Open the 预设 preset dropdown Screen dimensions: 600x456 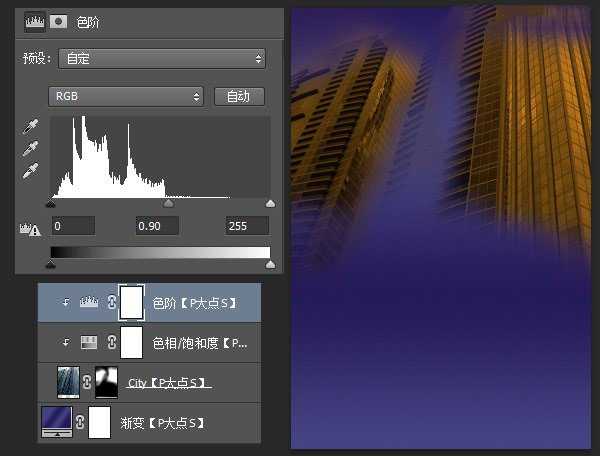point(161,59)
